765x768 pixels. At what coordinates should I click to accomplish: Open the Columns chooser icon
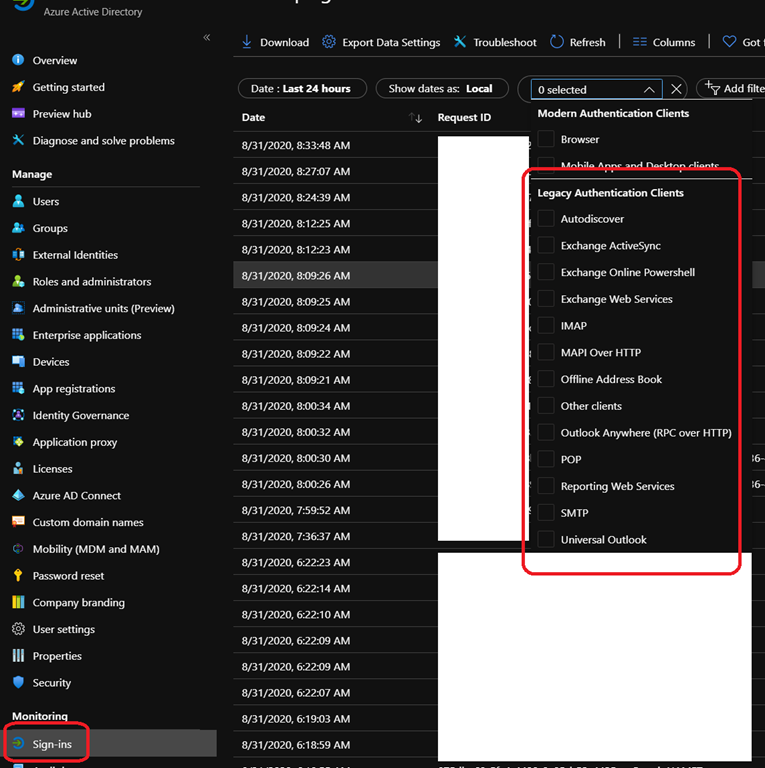tap(640, 42)
